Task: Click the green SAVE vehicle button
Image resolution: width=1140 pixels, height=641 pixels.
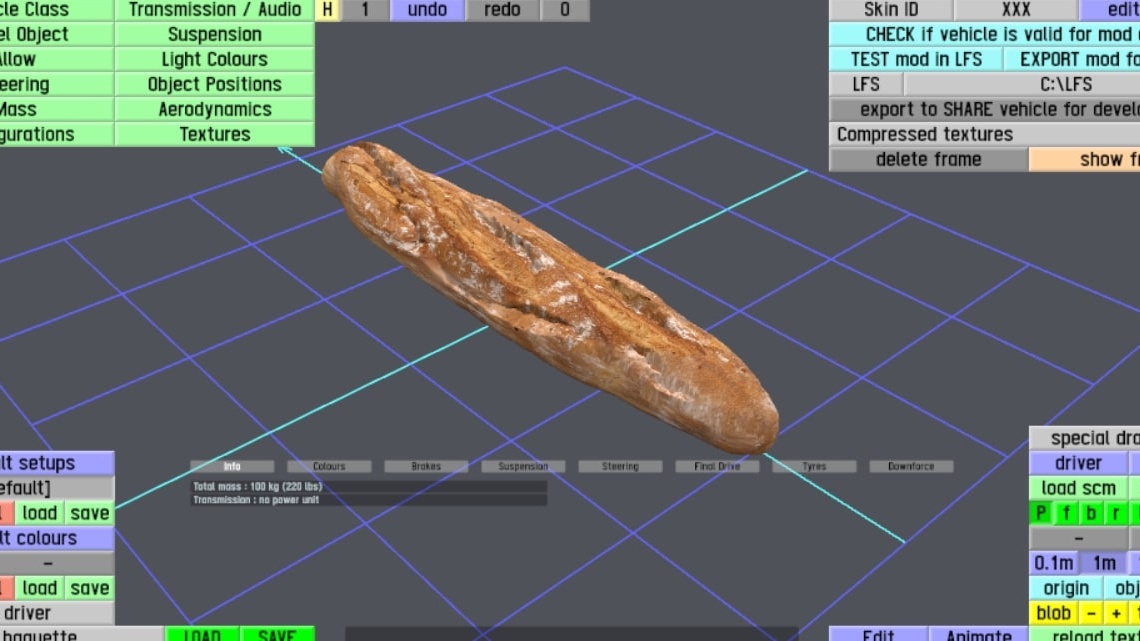Action: [x=277, y=634]
